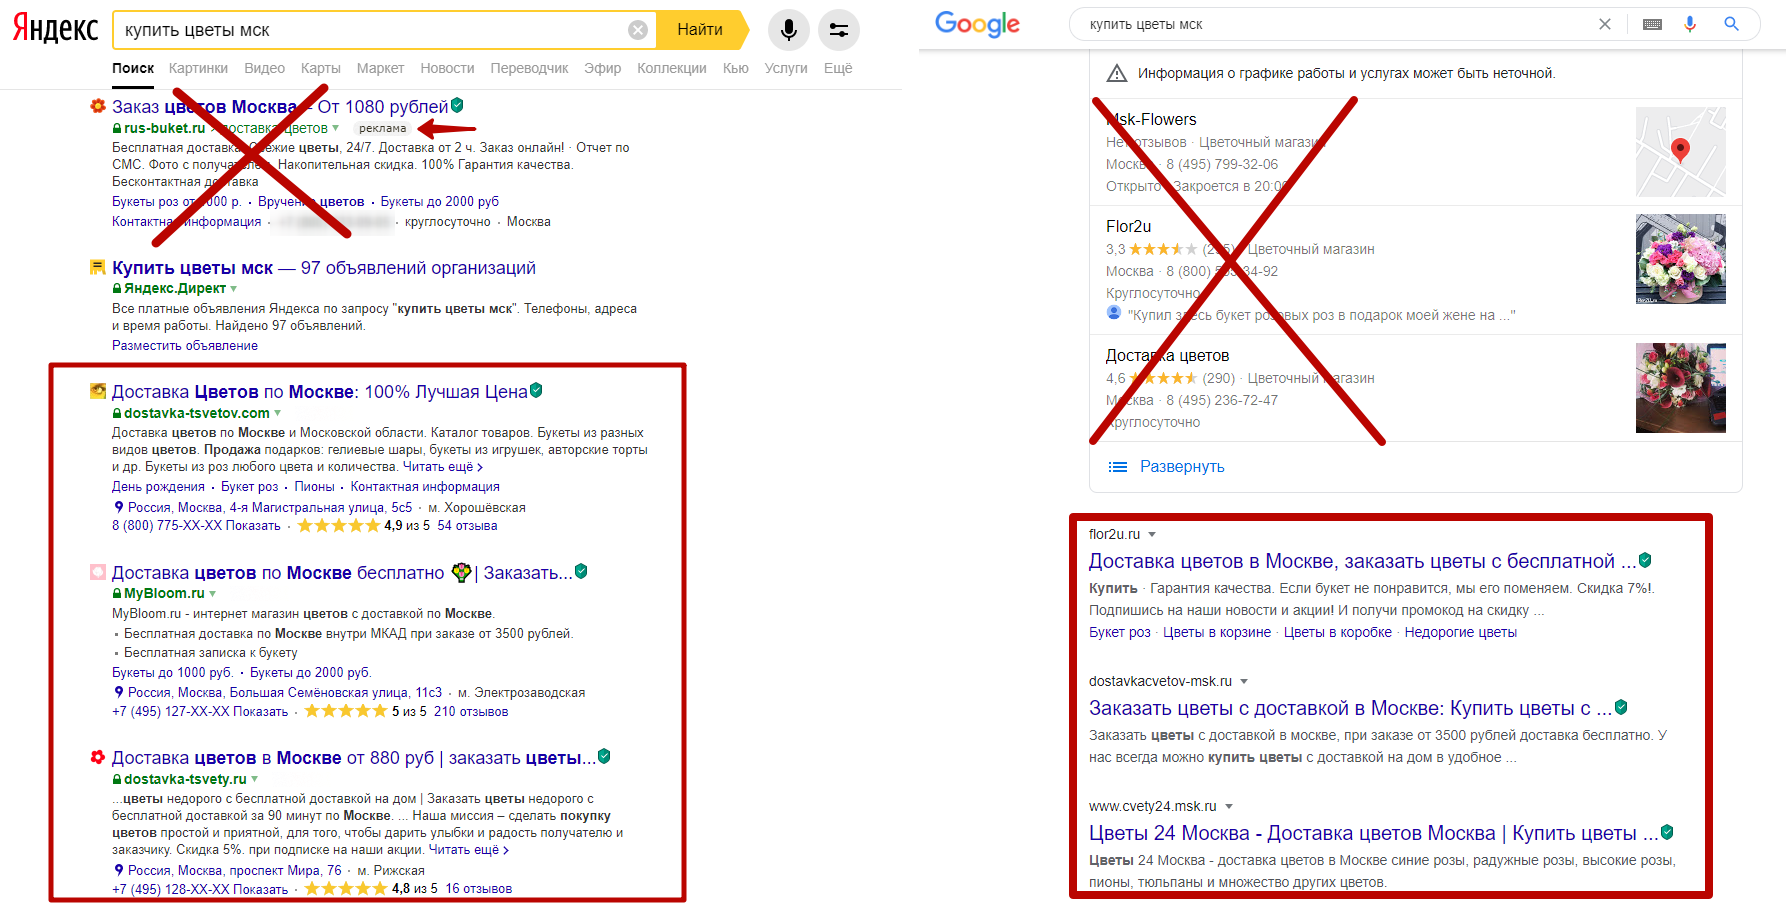Open Доставка Цветов по Москве: 100% Лучшая Цена
Image resolution: width=1786 pixels, height=906 pixels.
(319, 392)
